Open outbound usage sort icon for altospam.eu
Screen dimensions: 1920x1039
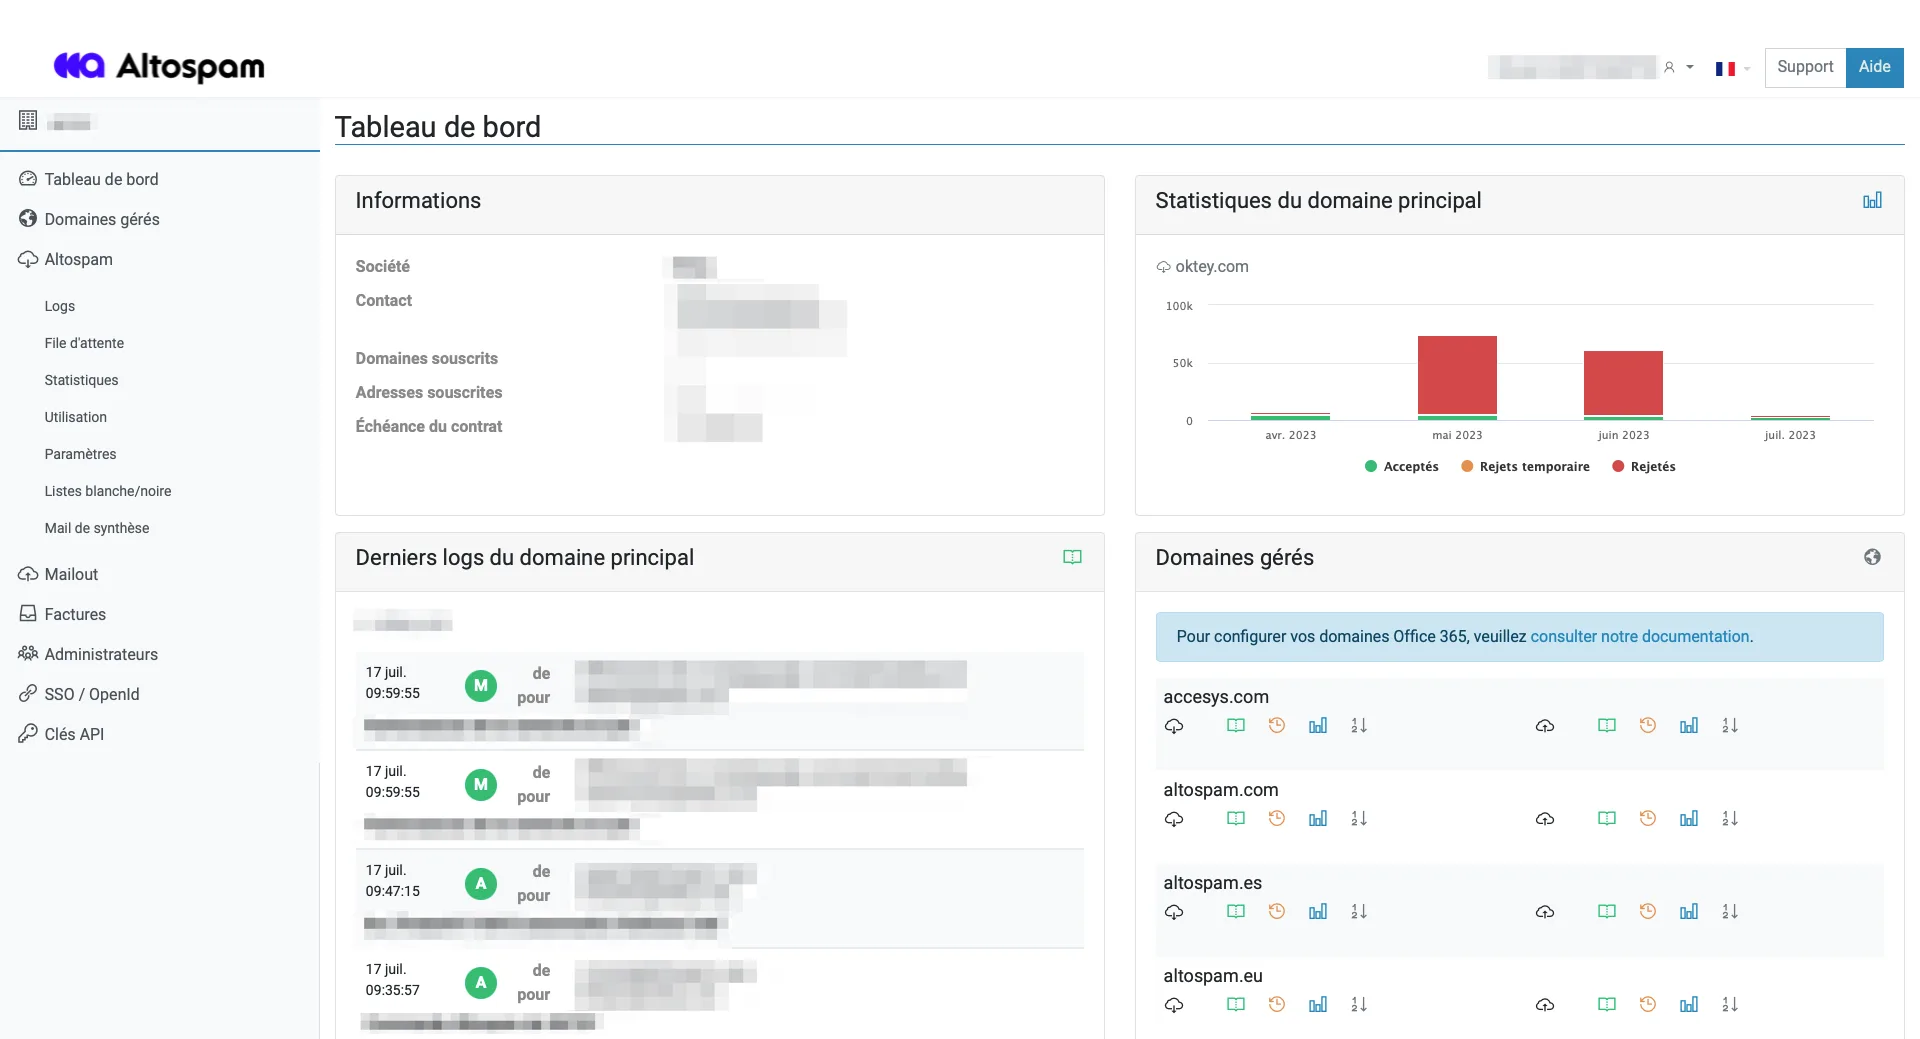1730,1005
